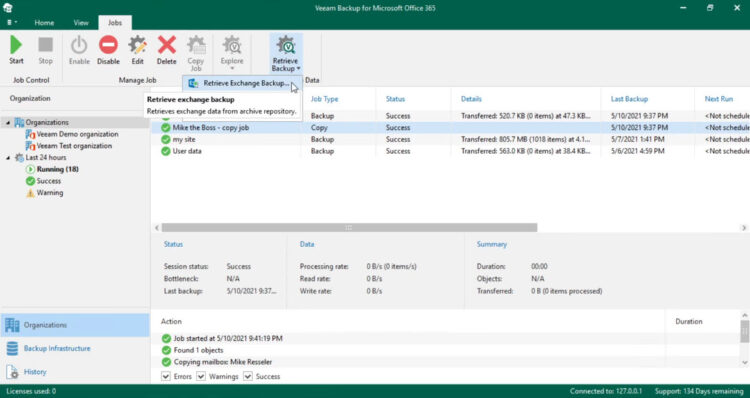Open Organizations navigation pane
This screenshot has width=750, height=398.
(x=75, y=325)
